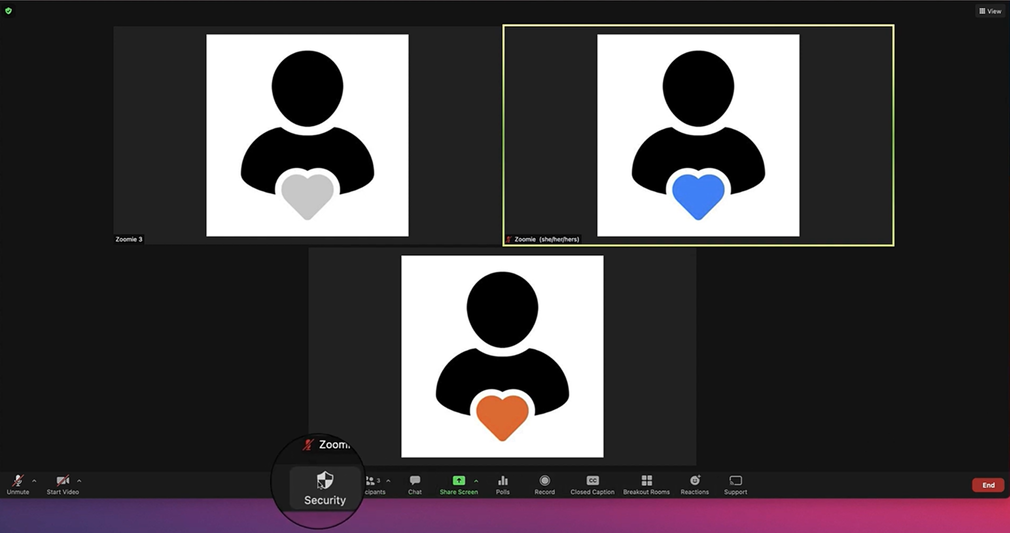
Task: Open the Participants list
Action: [x=373, y=484]
